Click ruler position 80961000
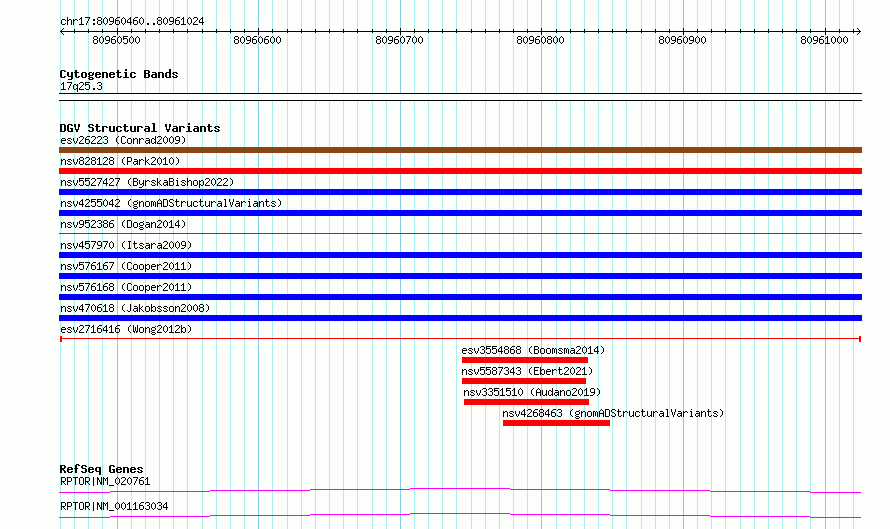This screenshot has height=529, width=890. click(x=824, y=40)
